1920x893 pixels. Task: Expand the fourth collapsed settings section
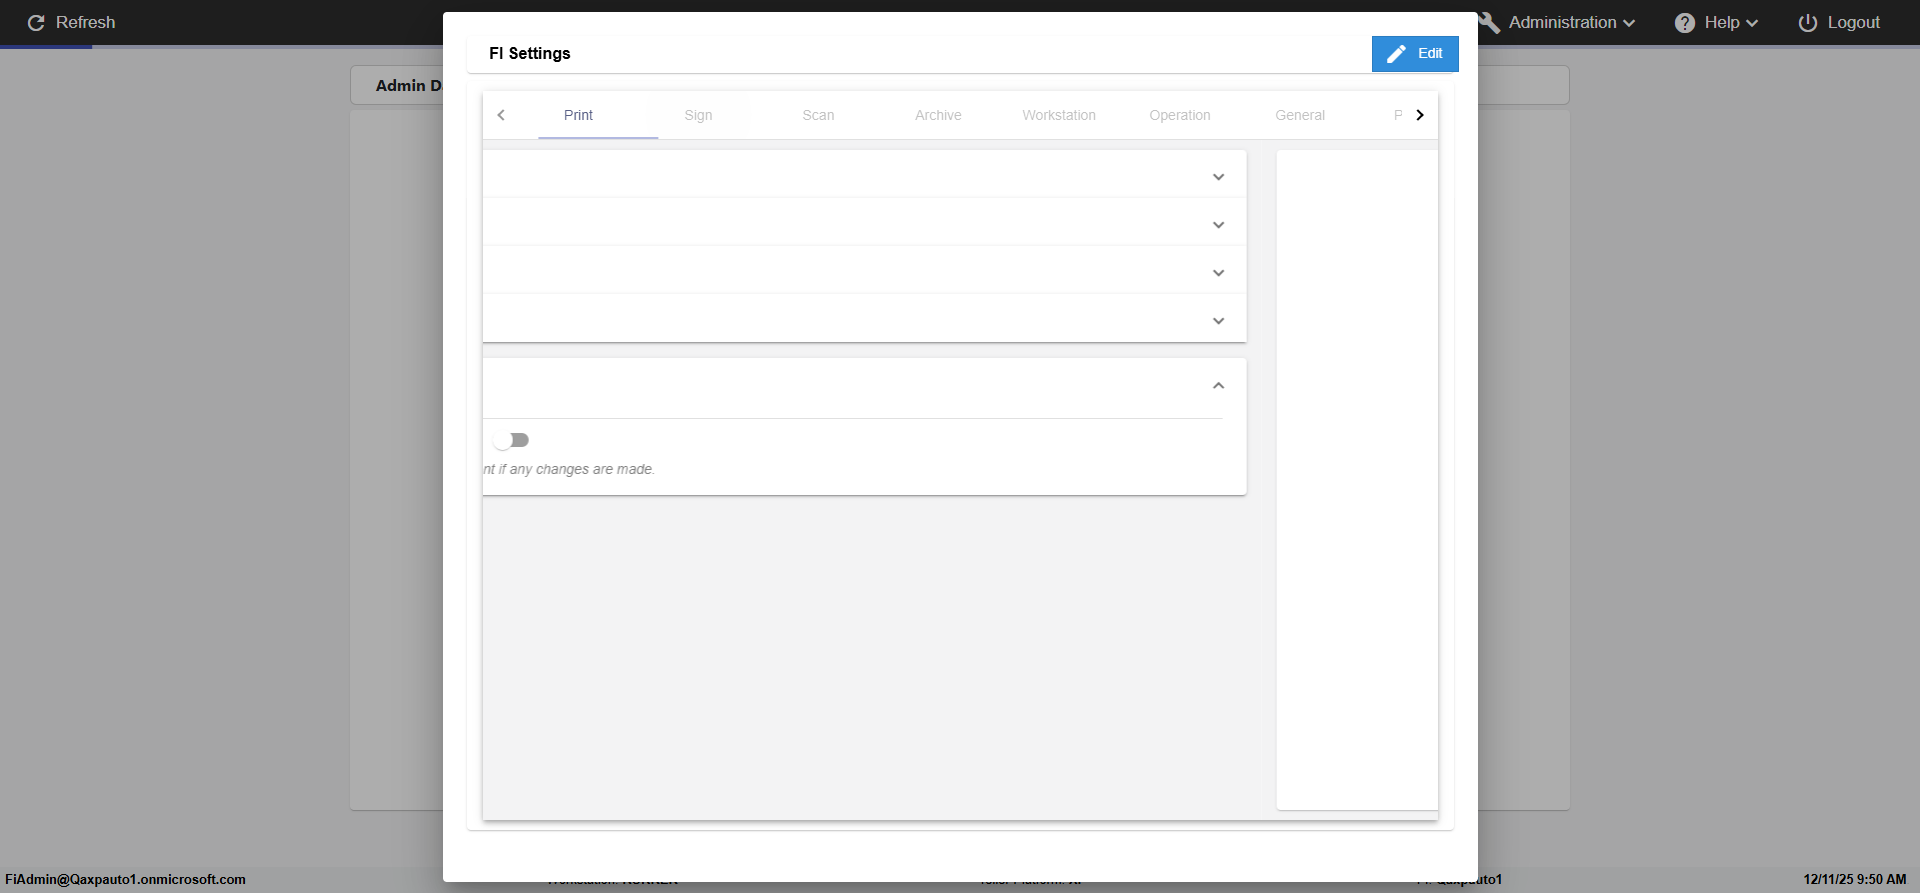(x=1218, y=321)
